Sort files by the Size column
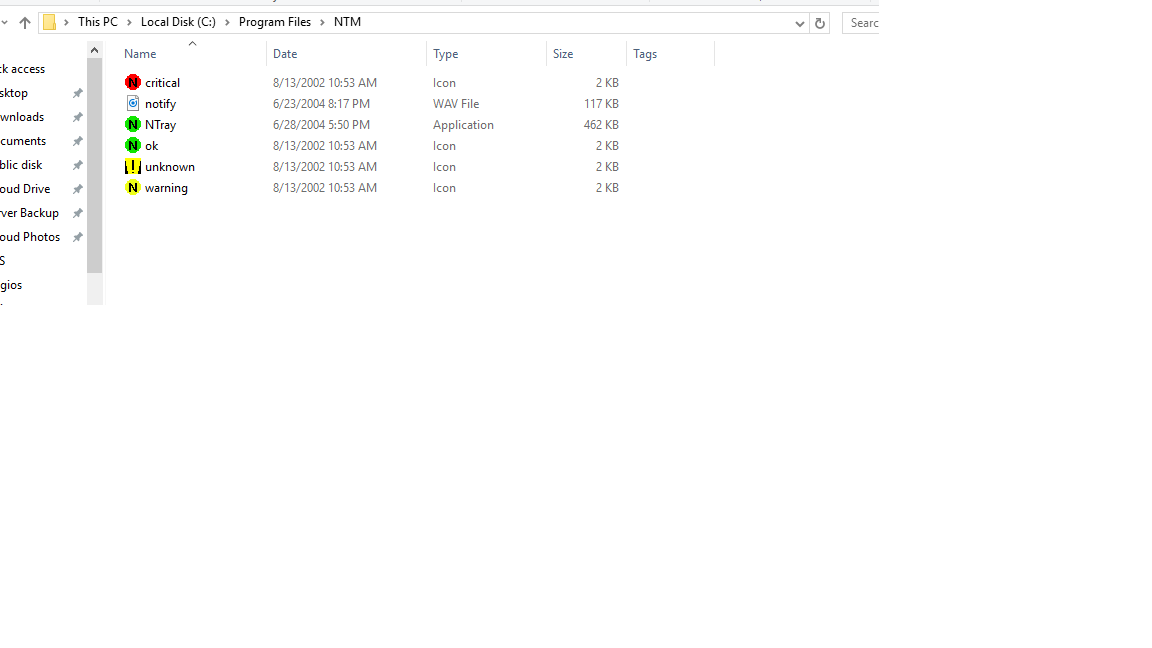The image size is (1152, 648). point(563,54)
